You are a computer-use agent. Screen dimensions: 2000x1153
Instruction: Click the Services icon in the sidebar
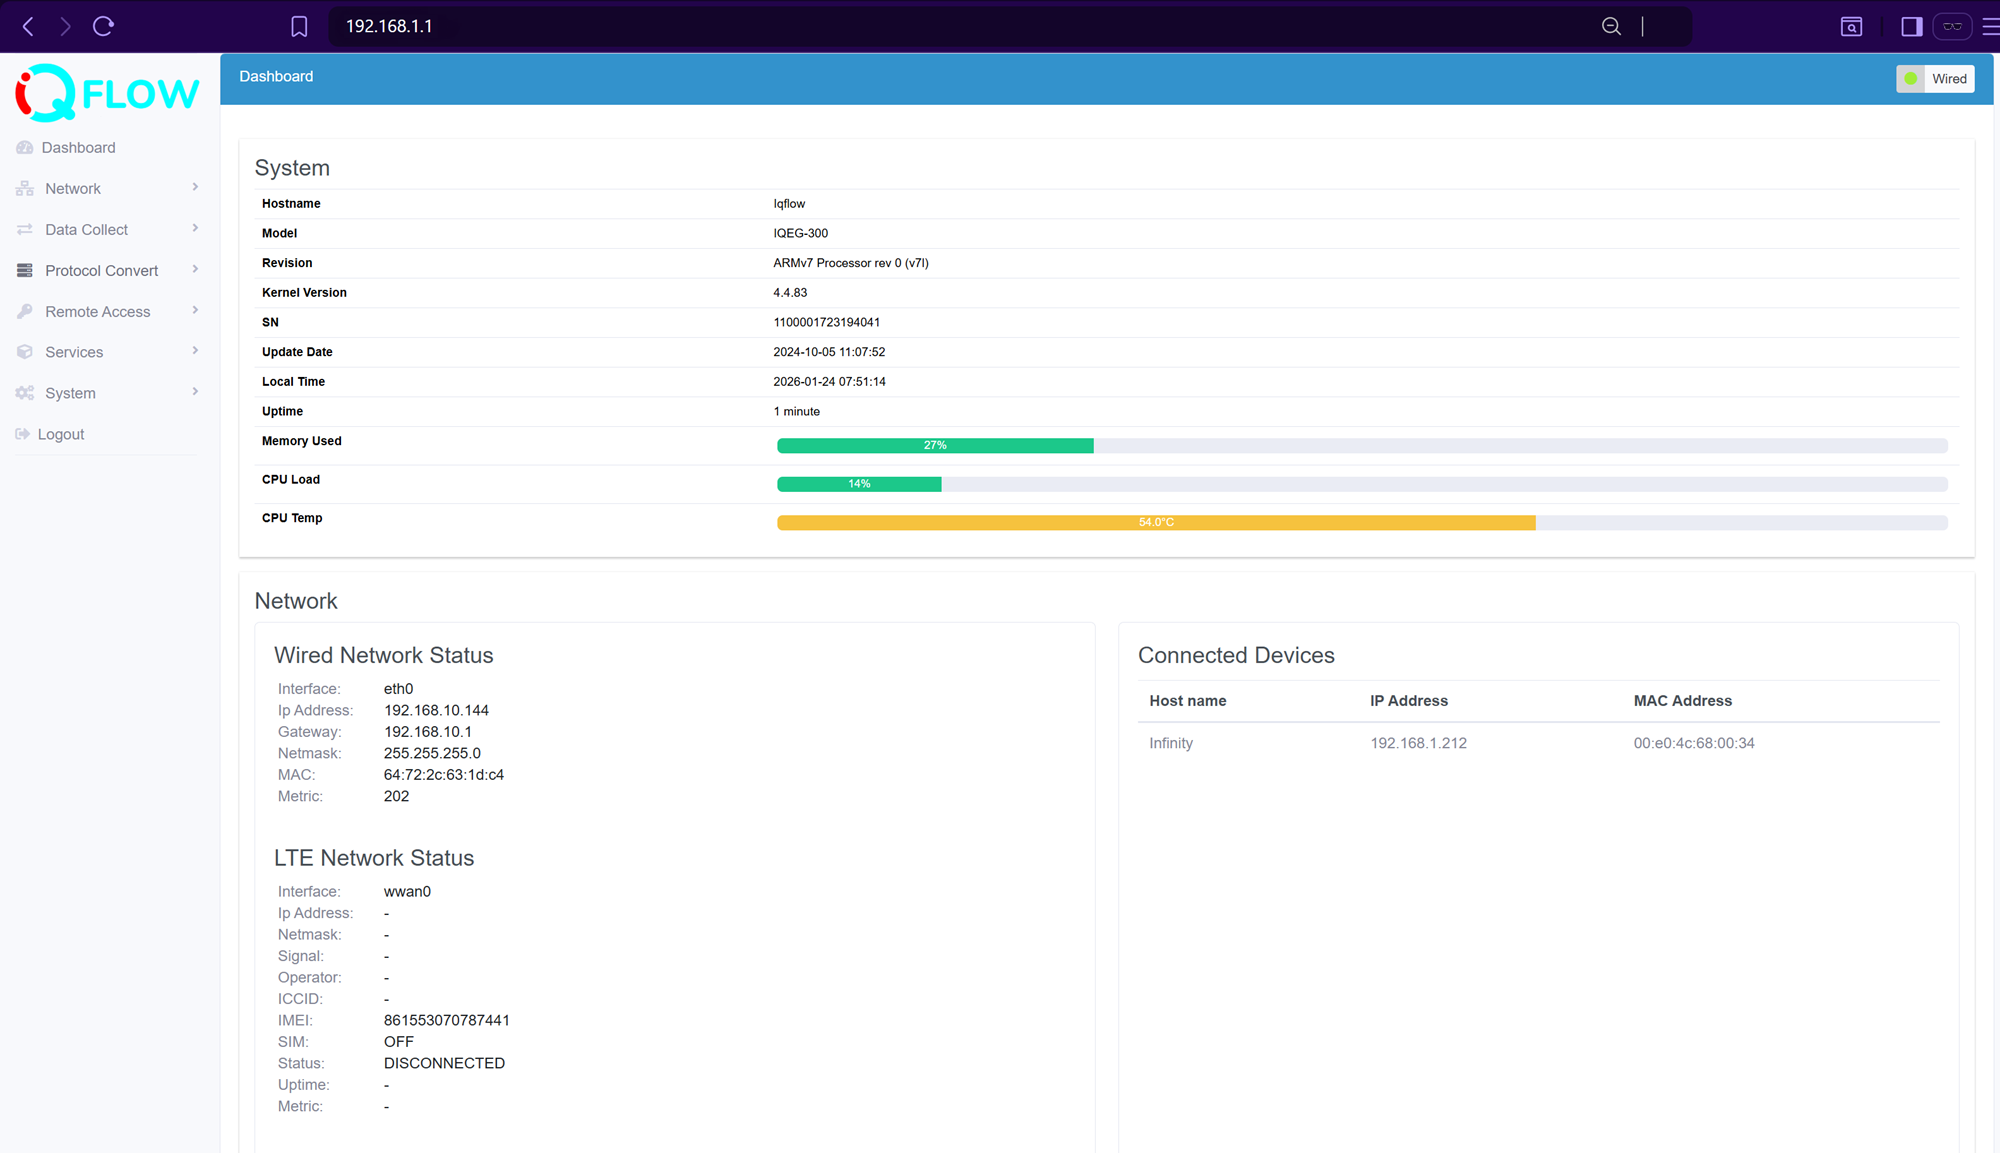(x=24, y=352)
